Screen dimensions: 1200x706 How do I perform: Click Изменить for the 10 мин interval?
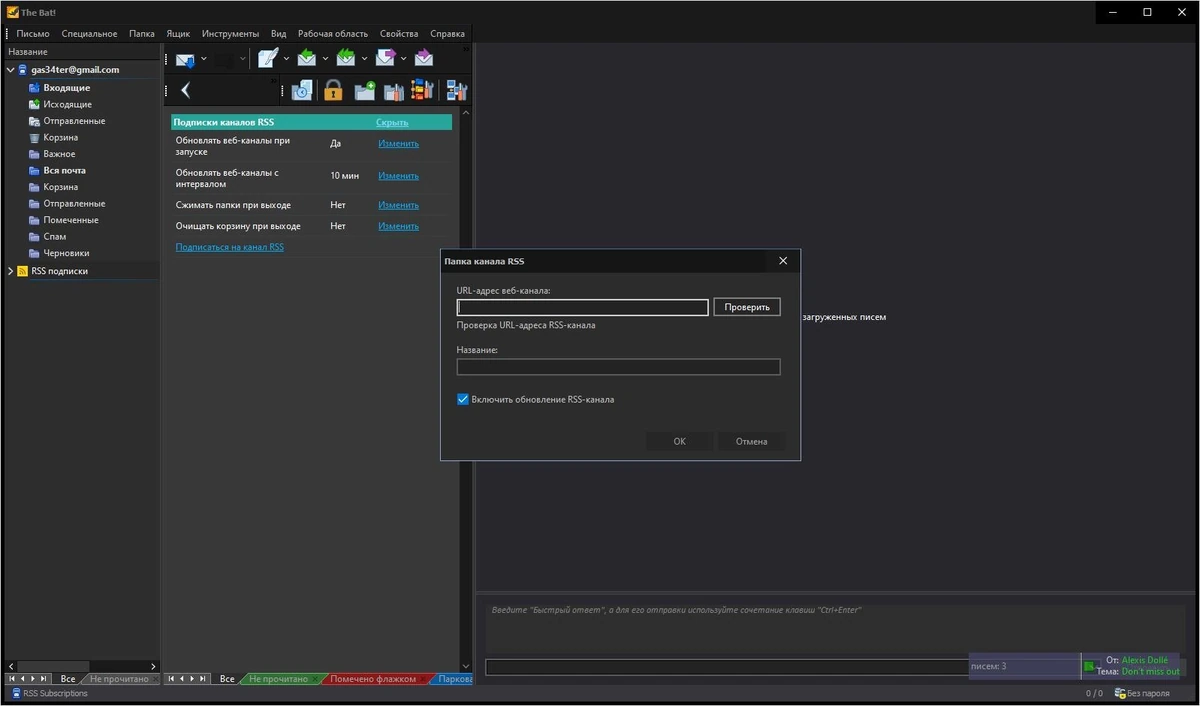(x=398, y=175)
